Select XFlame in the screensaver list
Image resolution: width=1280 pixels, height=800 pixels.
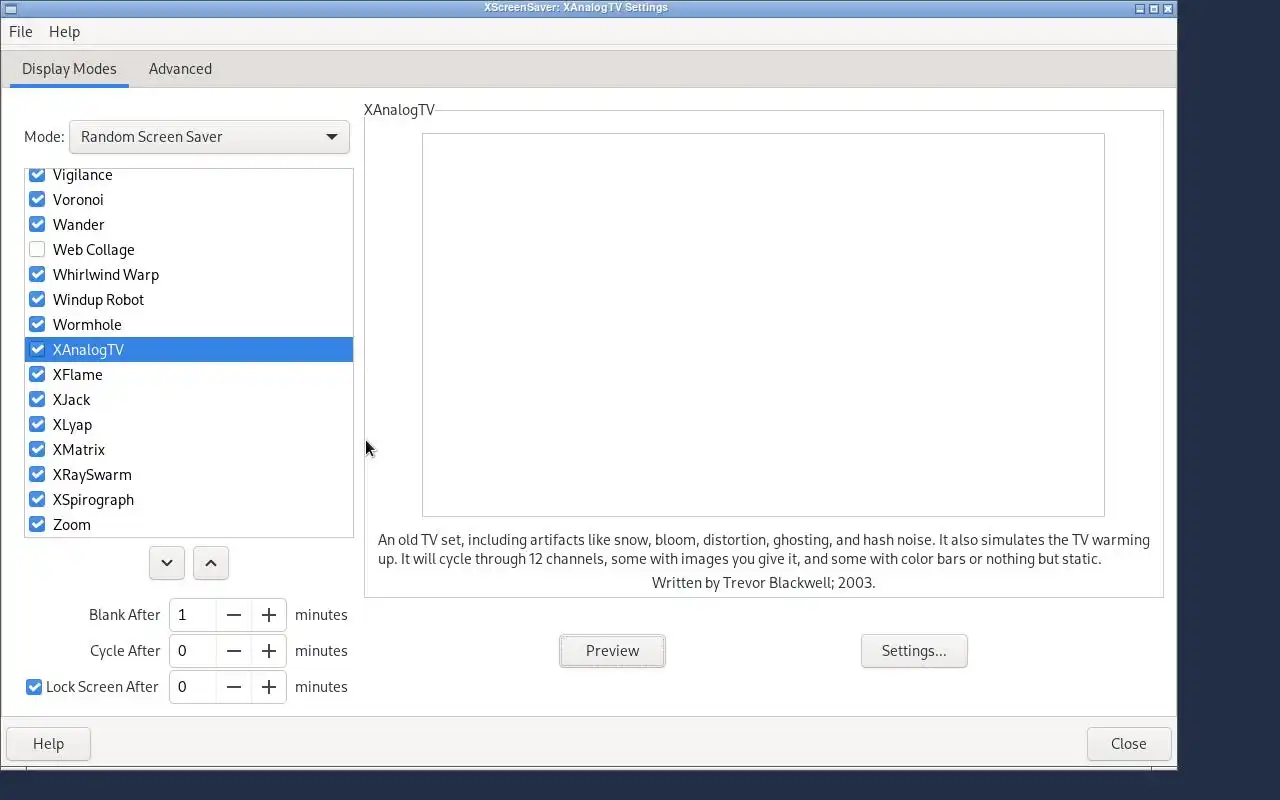tap(189, 375)
